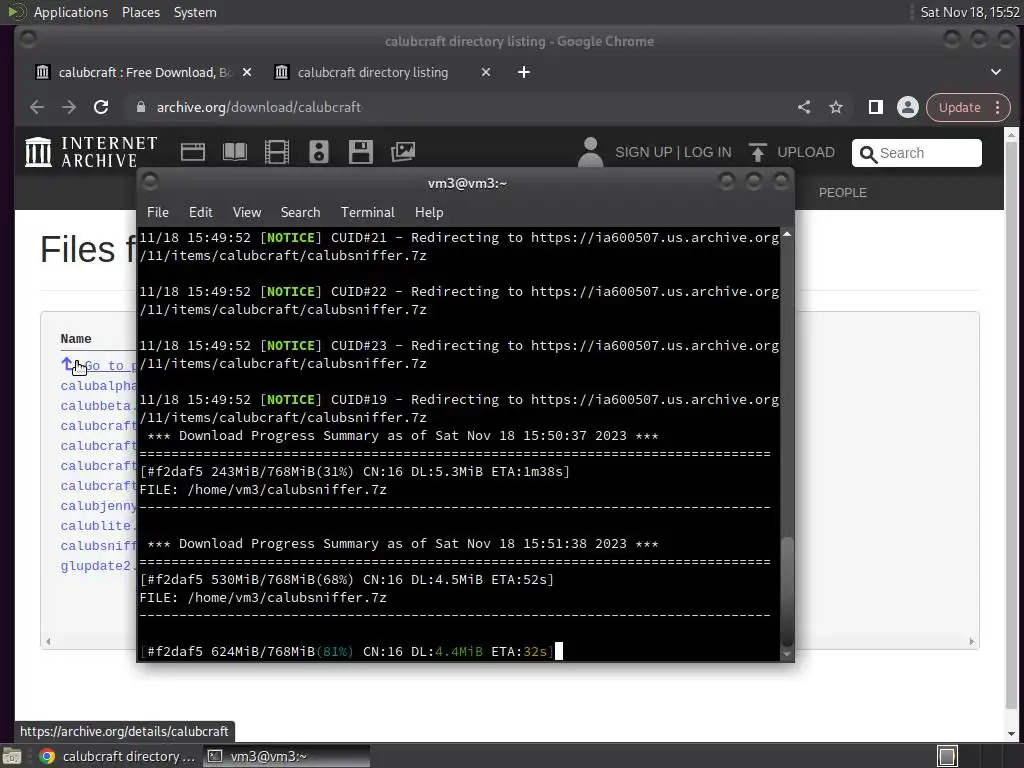Click the archive.org address bar
This screenshot has height=768, width=1024.
[457, 107]
